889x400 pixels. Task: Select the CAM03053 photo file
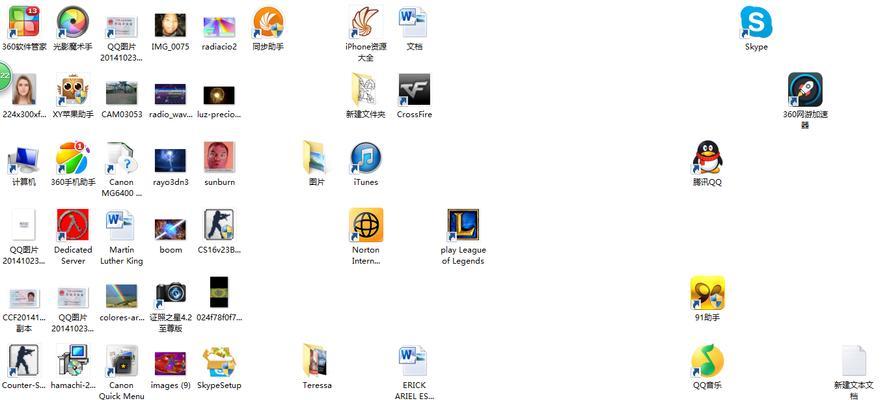click(x=122, y=93)
